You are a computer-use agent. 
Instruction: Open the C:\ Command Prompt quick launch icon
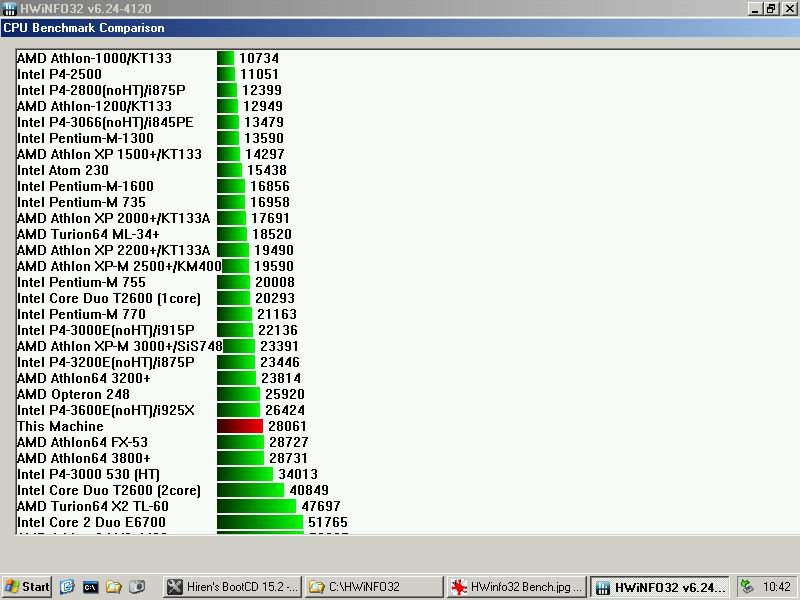click(90, 587)
